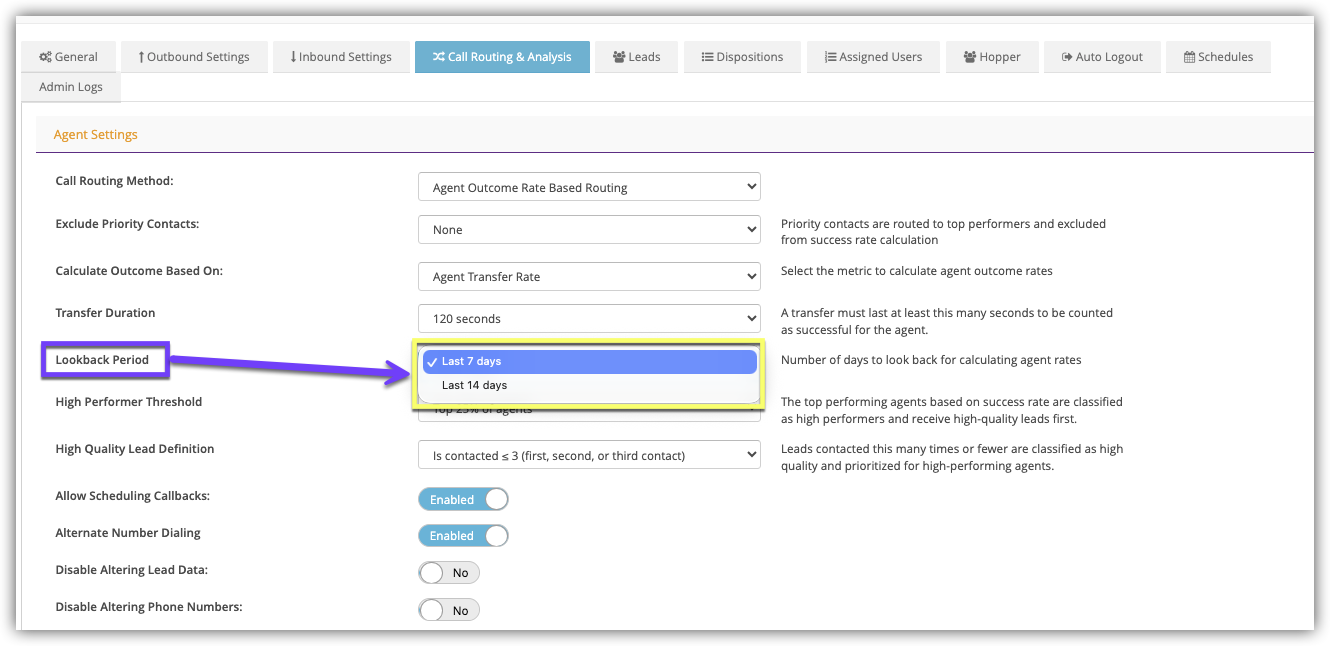
Task: Click the Transfer Duration label
Action: [105, 313]
